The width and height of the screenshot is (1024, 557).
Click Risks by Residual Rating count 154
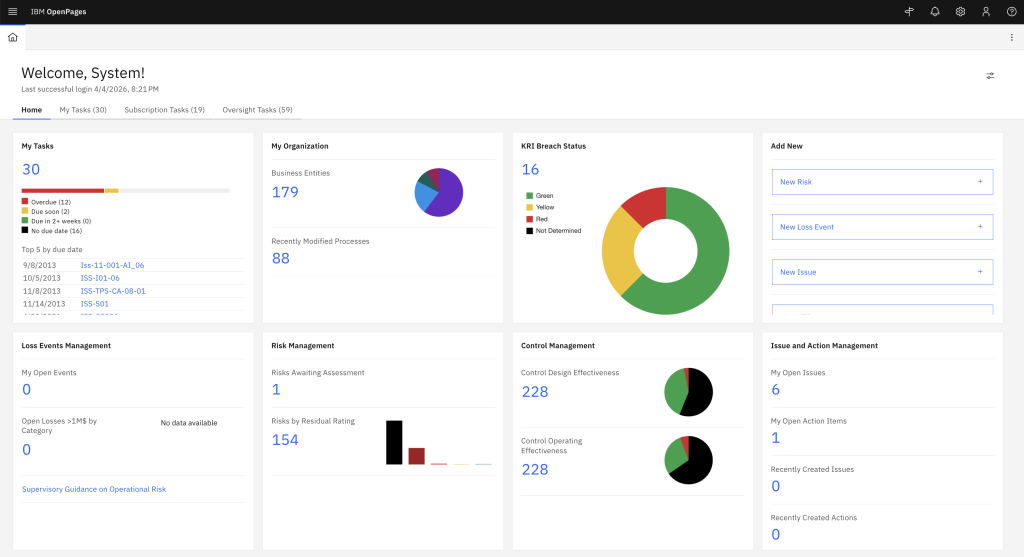285,440
